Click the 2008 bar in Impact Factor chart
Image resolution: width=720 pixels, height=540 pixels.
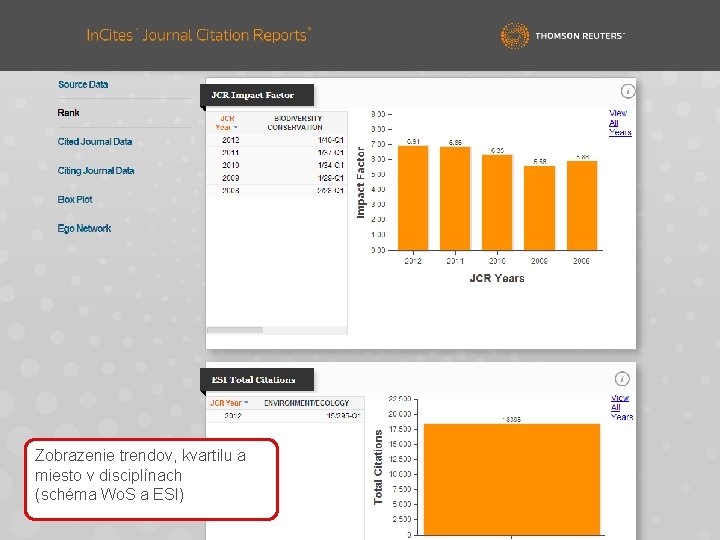click(582, 206)
